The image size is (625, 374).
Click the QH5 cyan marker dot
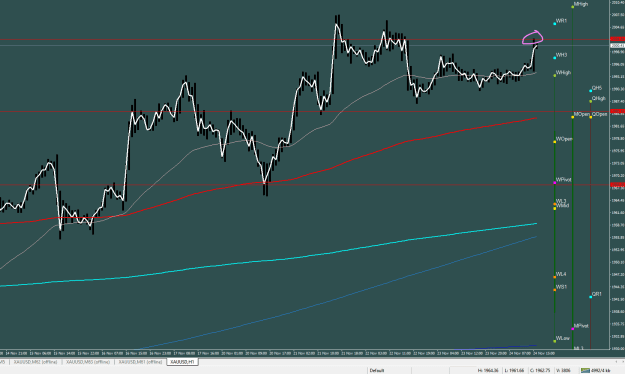click(590, 91)
